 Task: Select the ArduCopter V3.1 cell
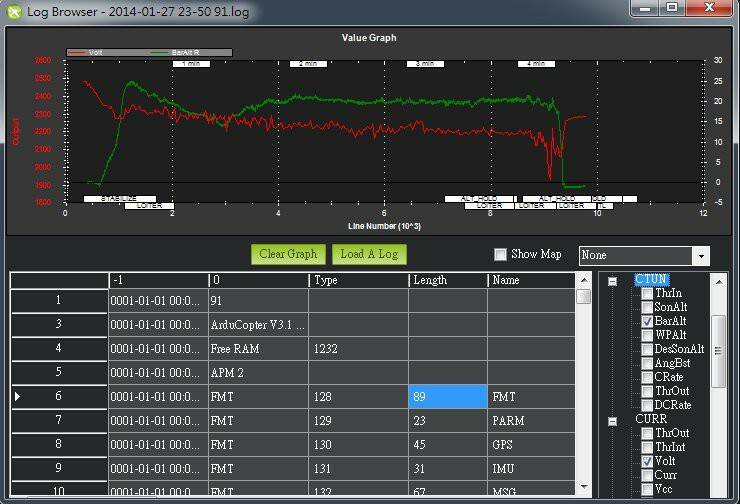click(x=259, y=325)
